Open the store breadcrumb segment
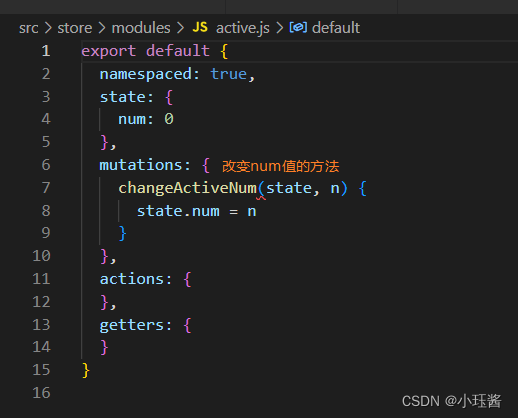 (75, 28)
